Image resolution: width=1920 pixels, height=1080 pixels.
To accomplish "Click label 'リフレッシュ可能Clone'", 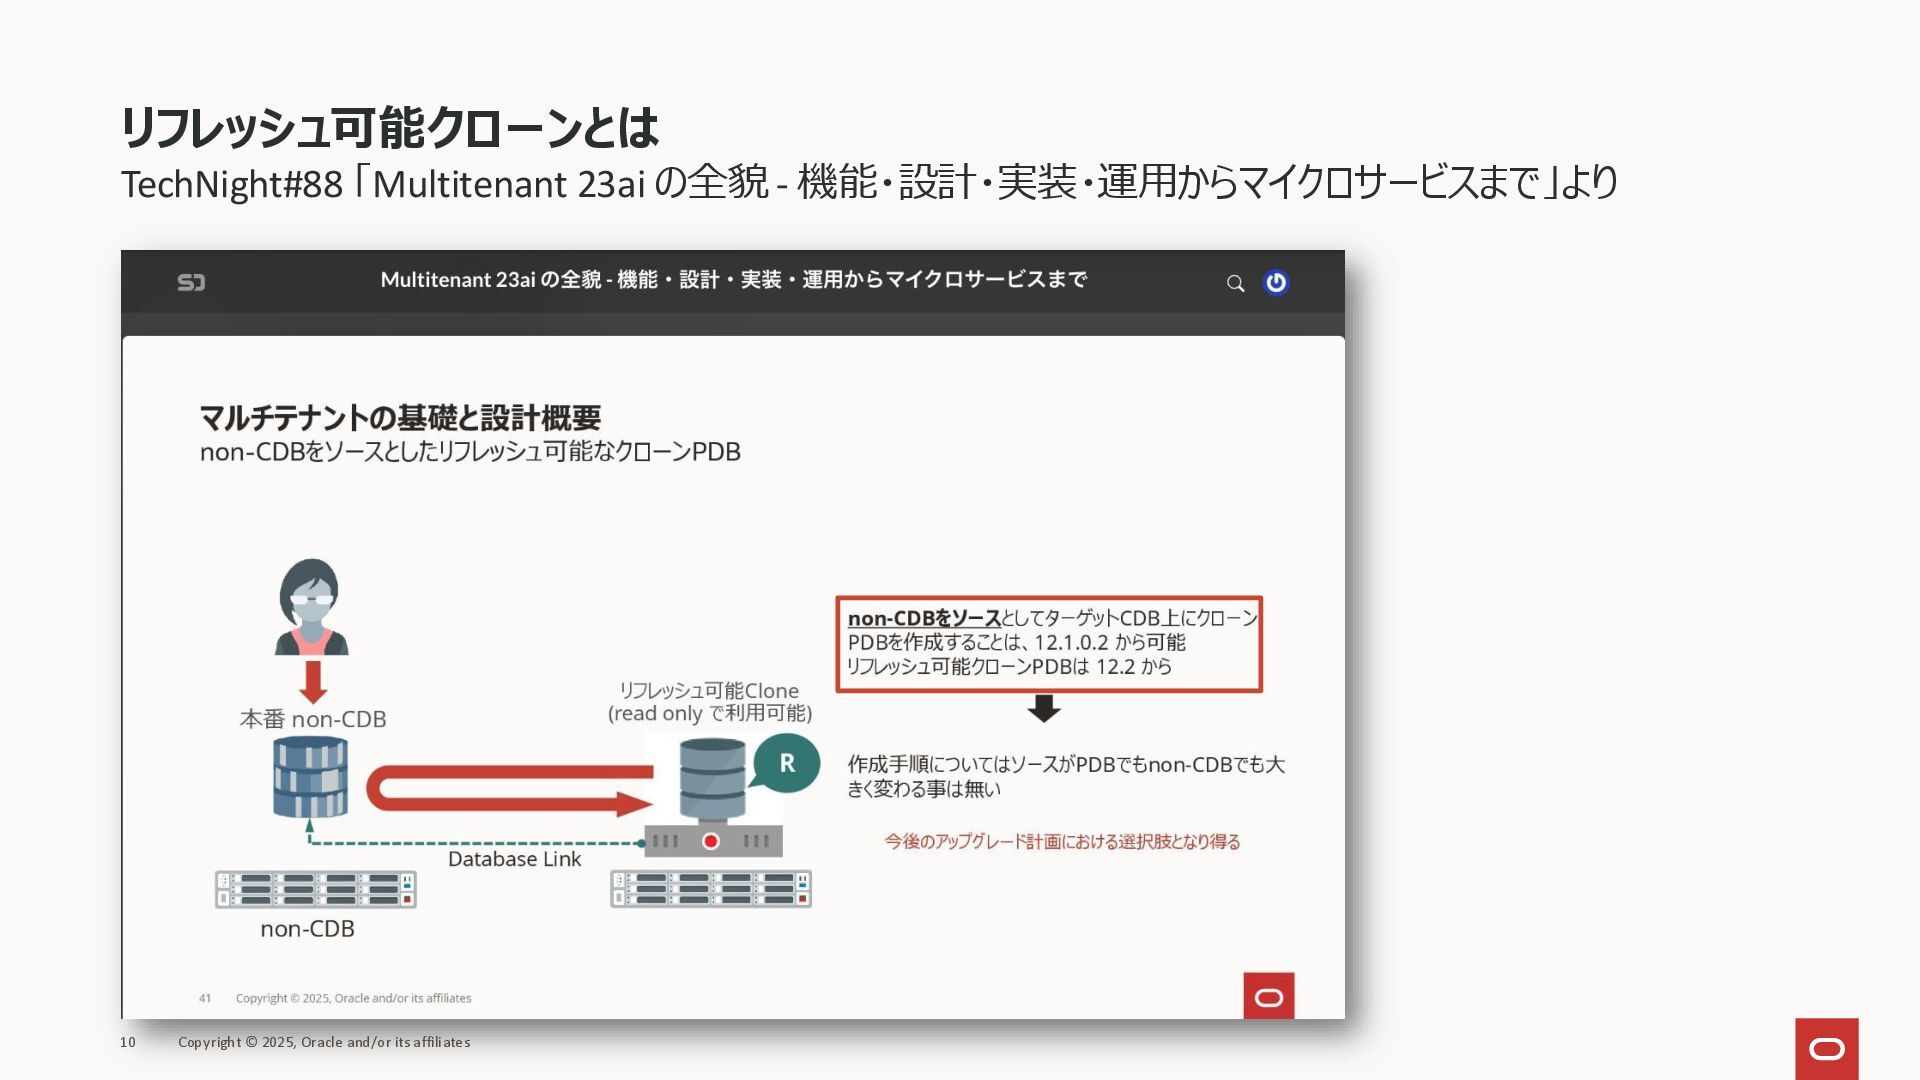I will (709, 690).
